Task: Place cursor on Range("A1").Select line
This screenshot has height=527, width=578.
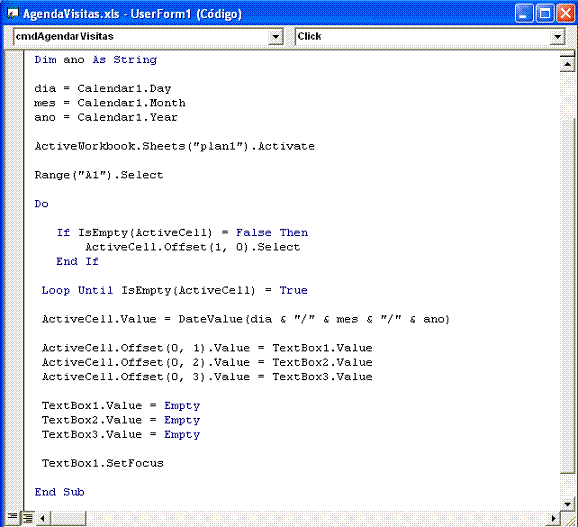Action: click(x=99, y=175)
